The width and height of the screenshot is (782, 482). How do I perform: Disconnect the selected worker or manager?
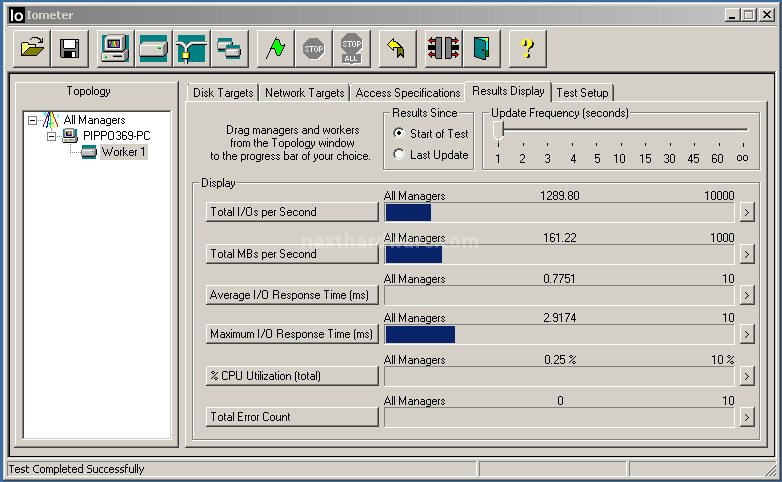(x=443, y=48)
